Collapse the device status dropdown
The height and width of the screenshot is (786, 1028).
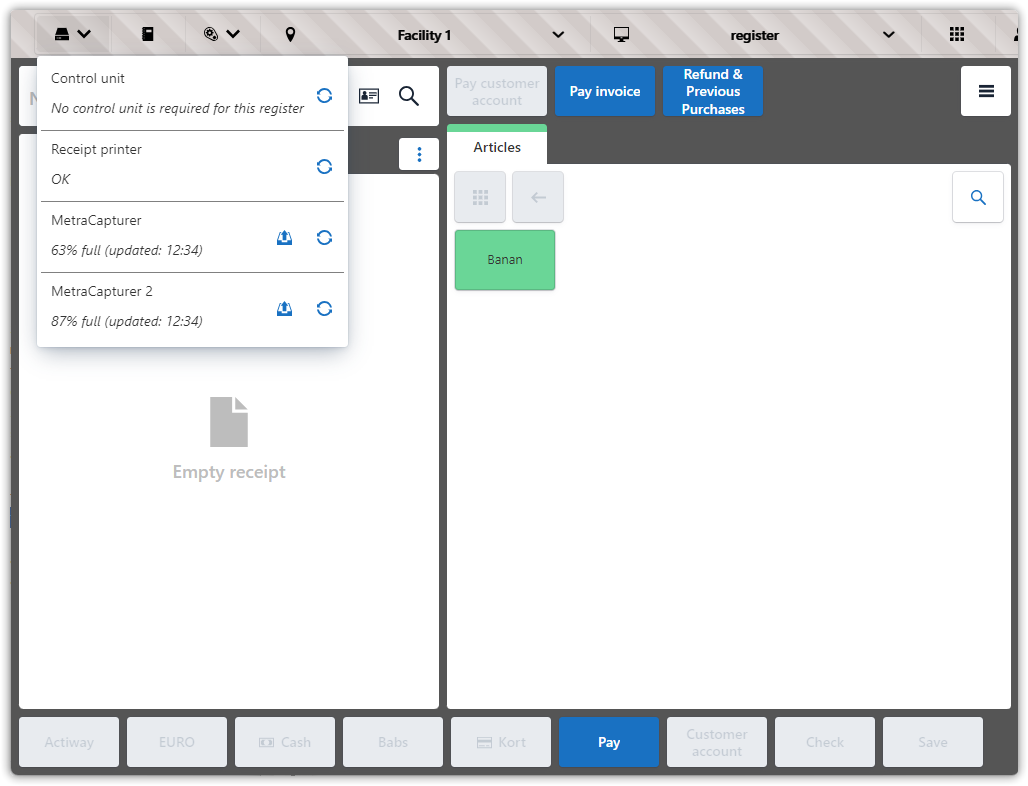[72, 35]
